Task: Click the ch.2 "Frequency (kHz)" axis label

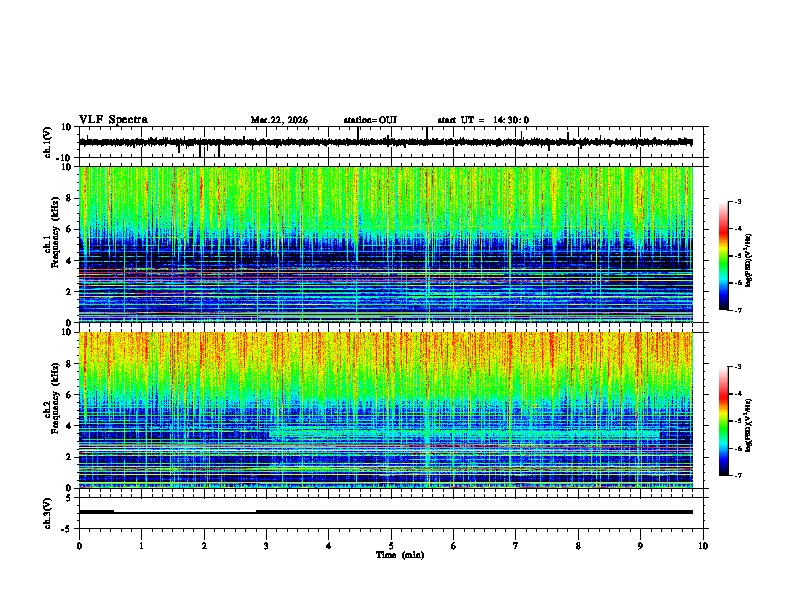Action: [56, 398]
